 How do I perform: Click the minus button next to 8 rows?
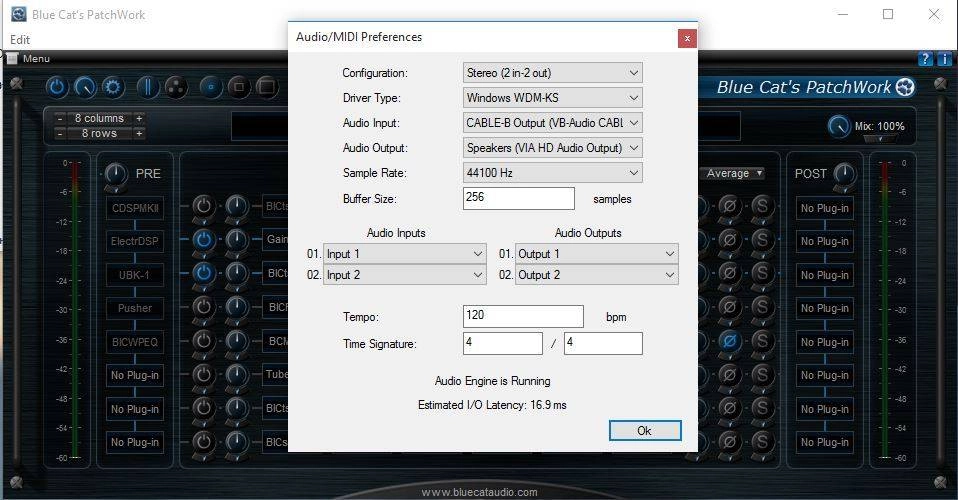click(x=60, y=133)
